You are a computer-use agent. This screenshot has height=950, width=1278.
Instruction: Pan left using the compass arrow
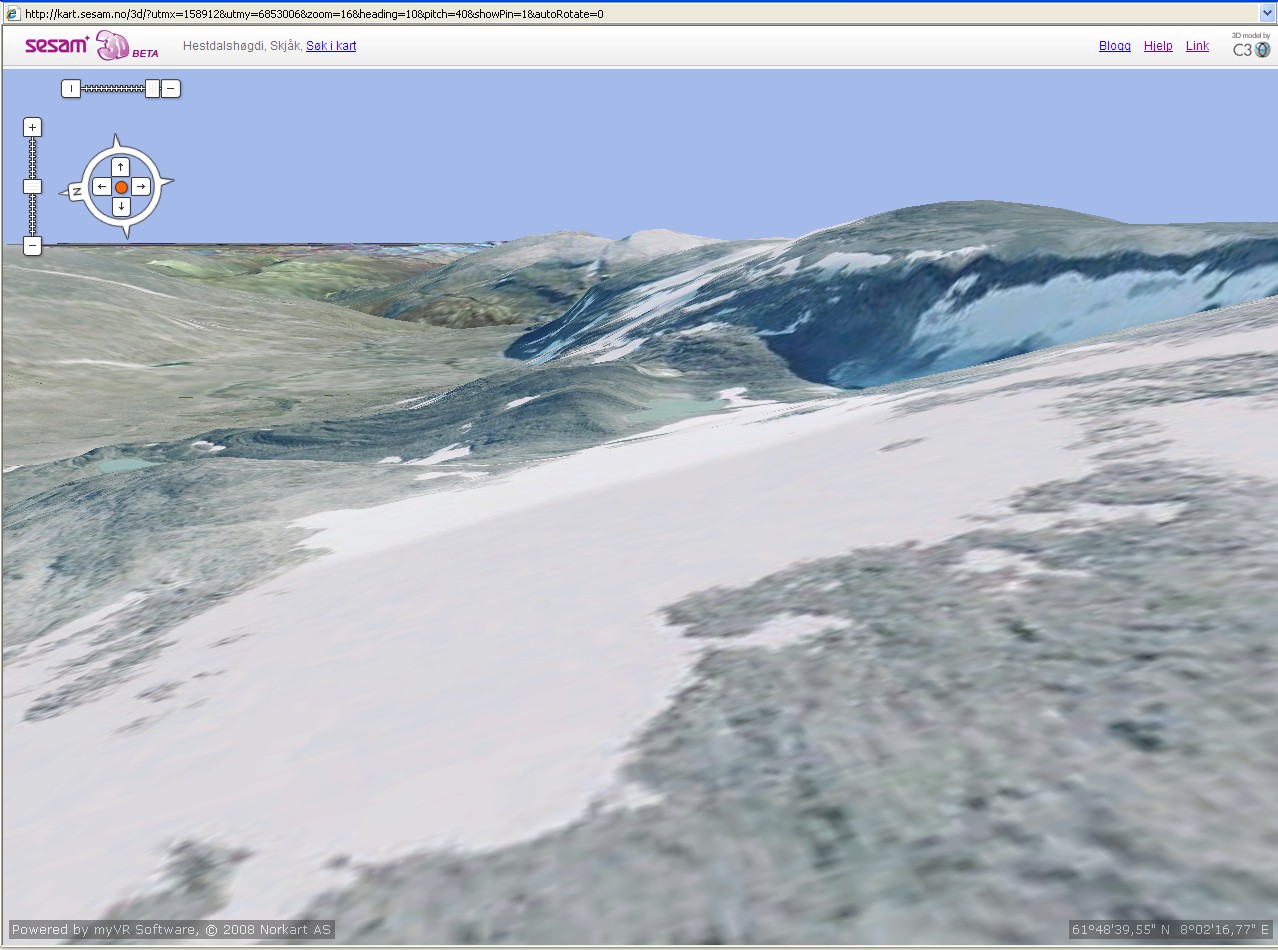[x=101, y=187]
